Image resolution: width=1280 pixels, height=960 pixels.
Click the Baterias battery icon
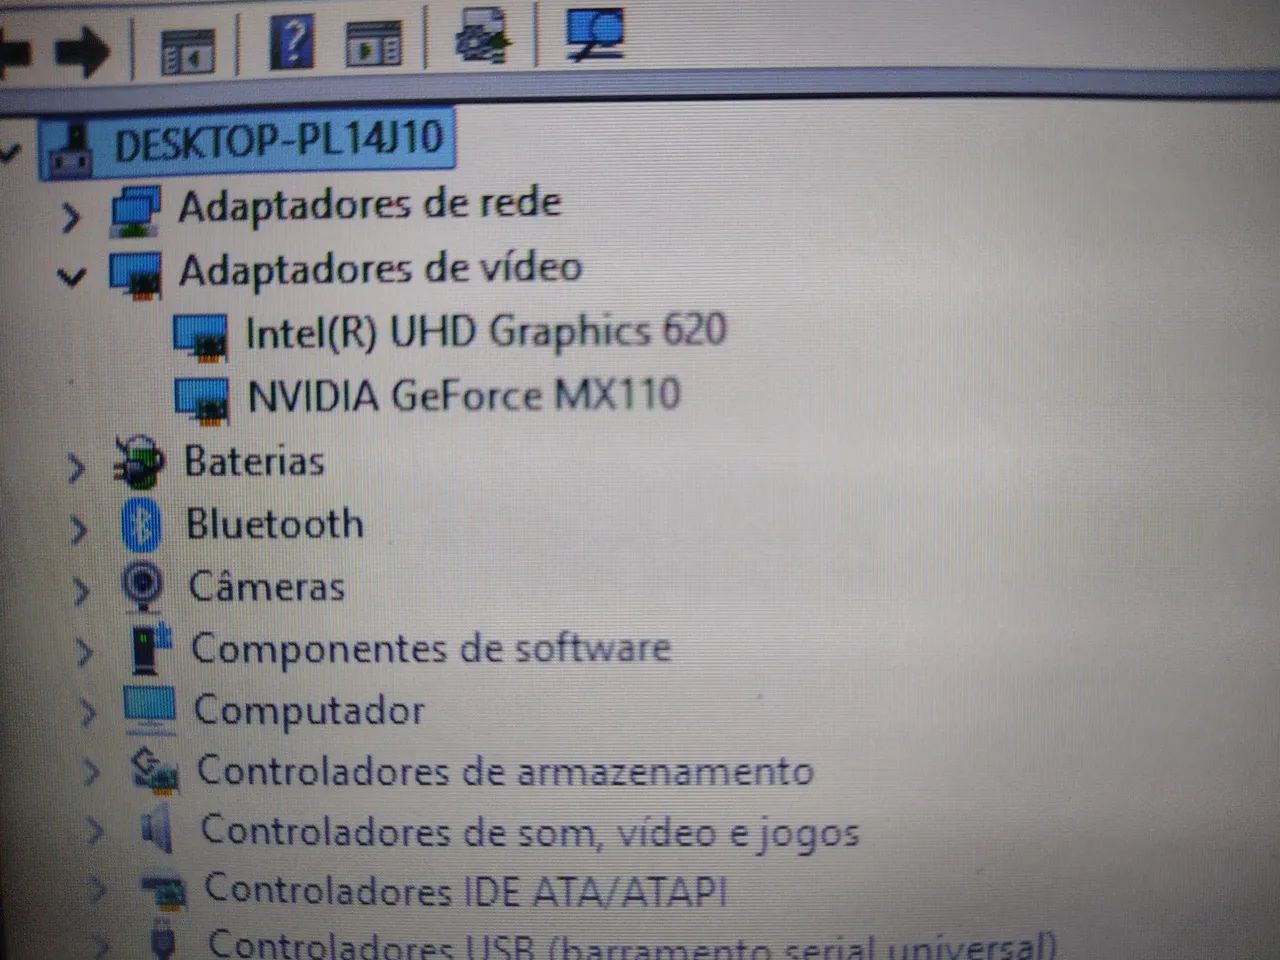tap(139, 463)
